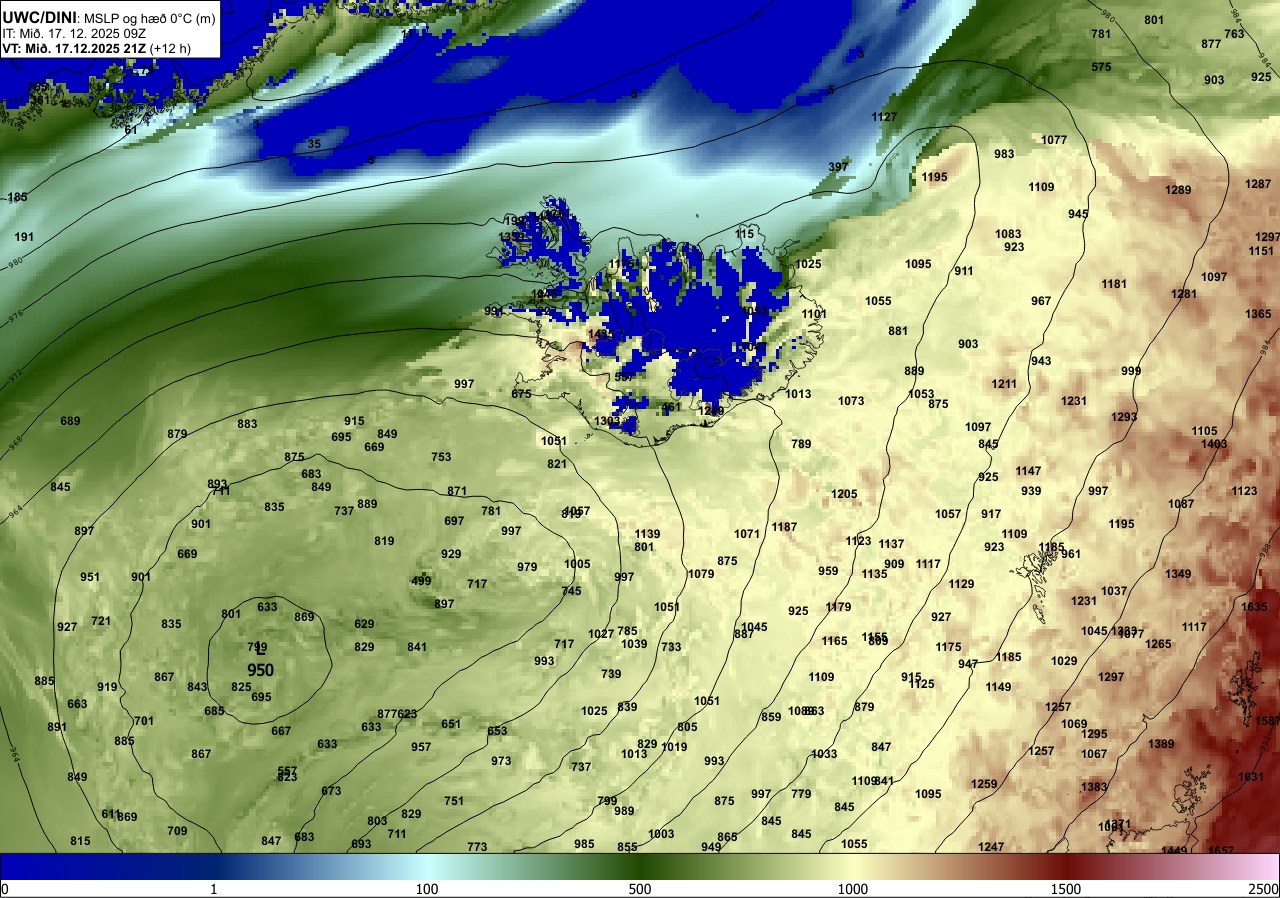Click the height value 1147
The image size is (1280, 898).
(1028, 471)
